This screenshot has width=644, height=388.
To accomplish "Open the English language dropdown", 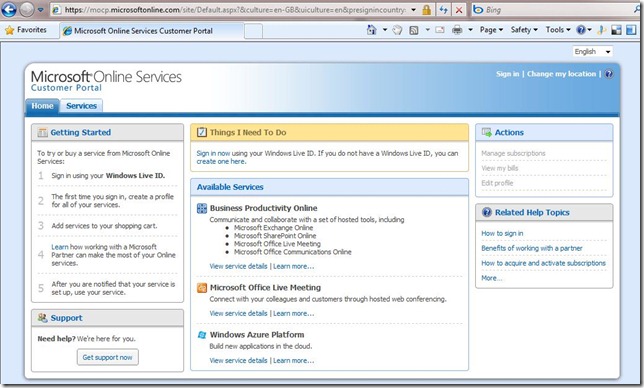I will pos(593,51).
